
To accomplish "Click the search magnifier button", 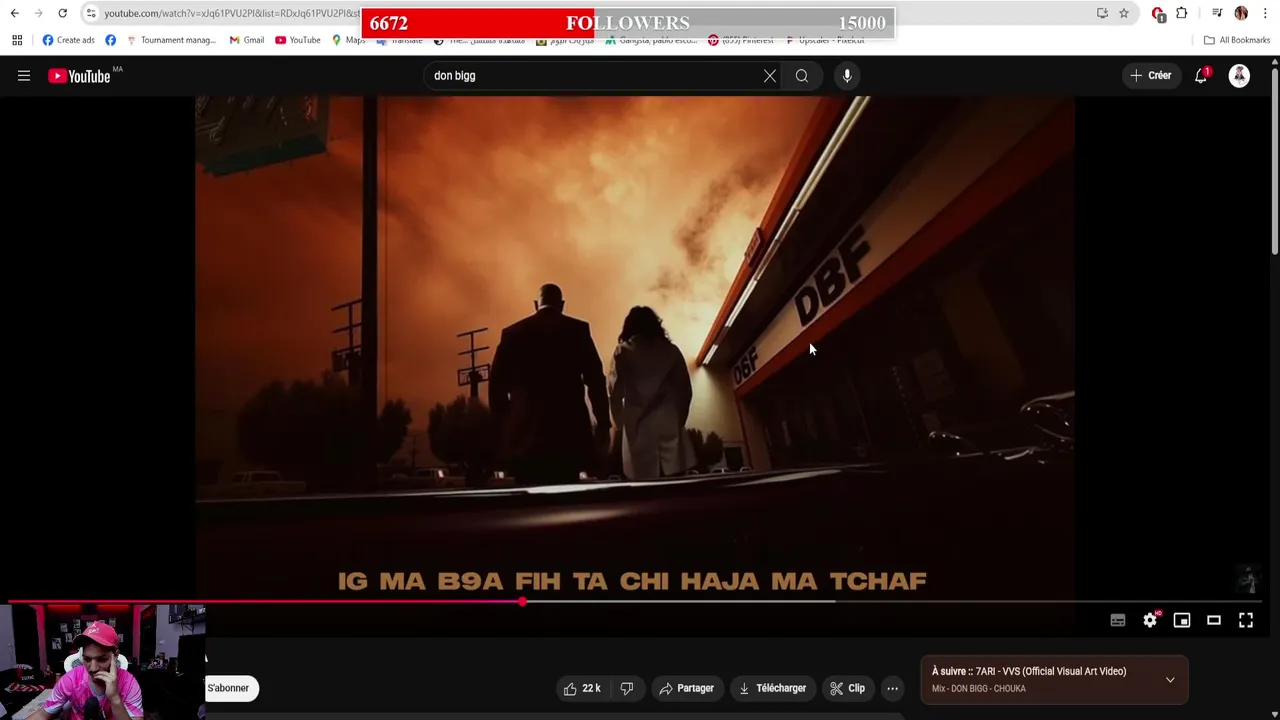I will pyautogui.click(x=802, y=76).
